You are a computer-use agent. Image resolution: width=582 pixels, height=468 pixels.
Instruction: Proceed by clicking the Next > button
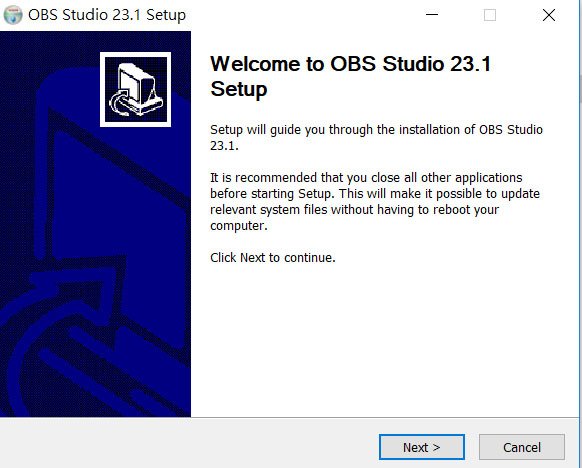422,447
